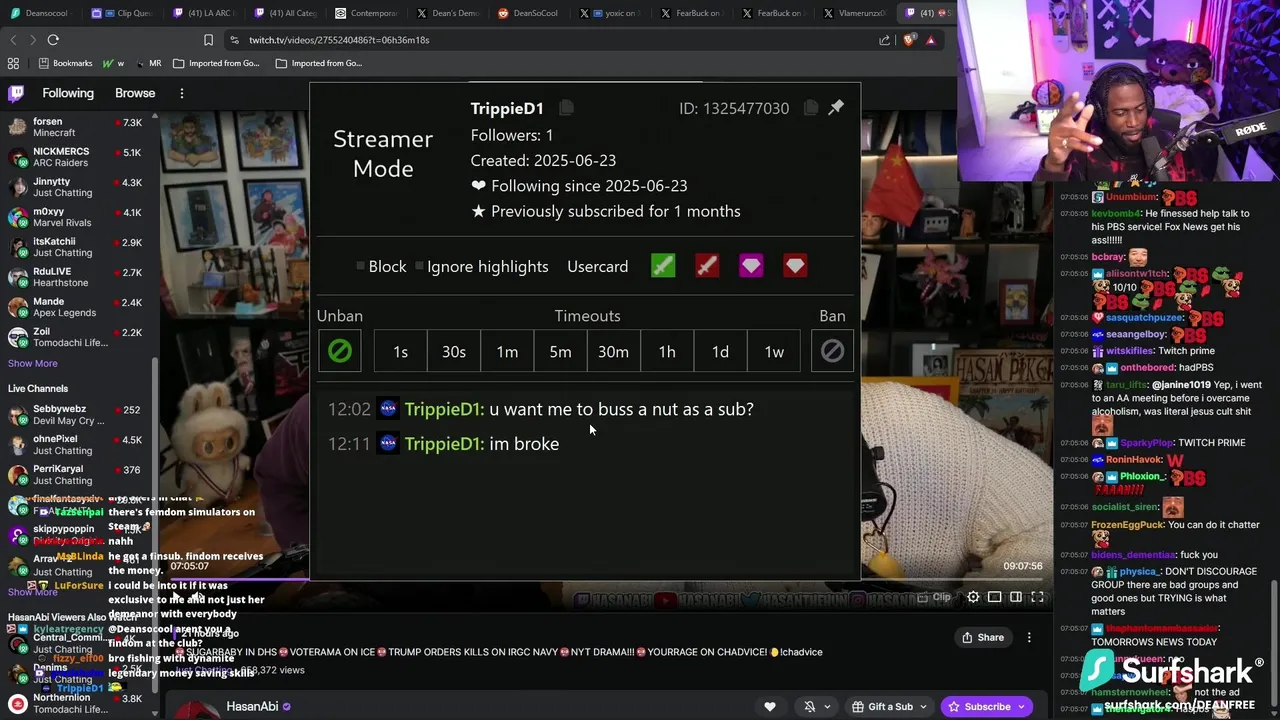This screenshot has width=1280, height=720.
Task: Open NICKMERCS channel in the sidebar
Action: coord(78,157)
